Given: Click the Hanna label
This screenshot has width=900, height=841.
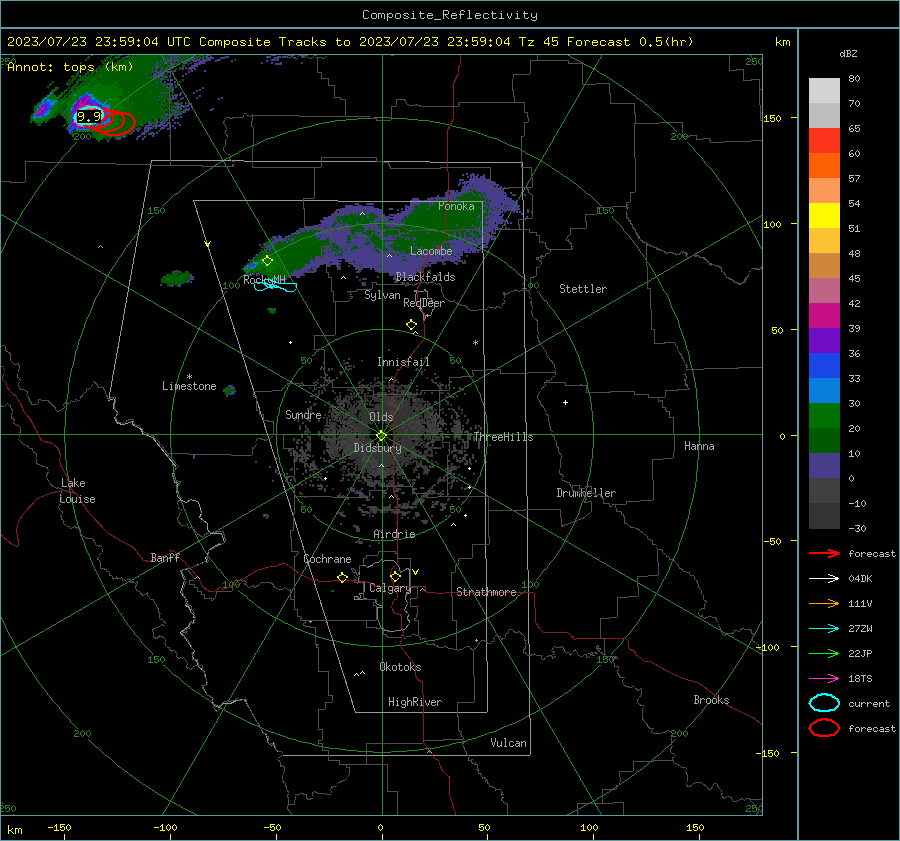Looking at the screenshot, I should pyautogui.click(x=699, y=446).
